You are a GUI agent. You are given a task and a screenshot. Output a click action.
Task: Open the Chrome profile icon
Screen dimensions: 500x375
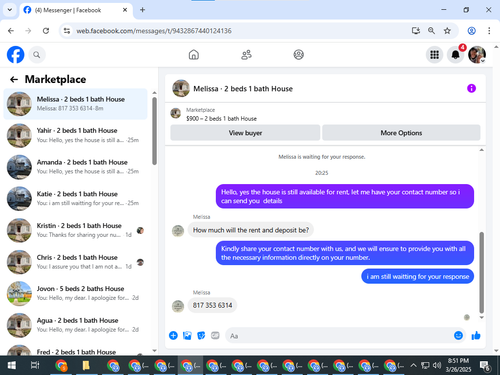471,31
